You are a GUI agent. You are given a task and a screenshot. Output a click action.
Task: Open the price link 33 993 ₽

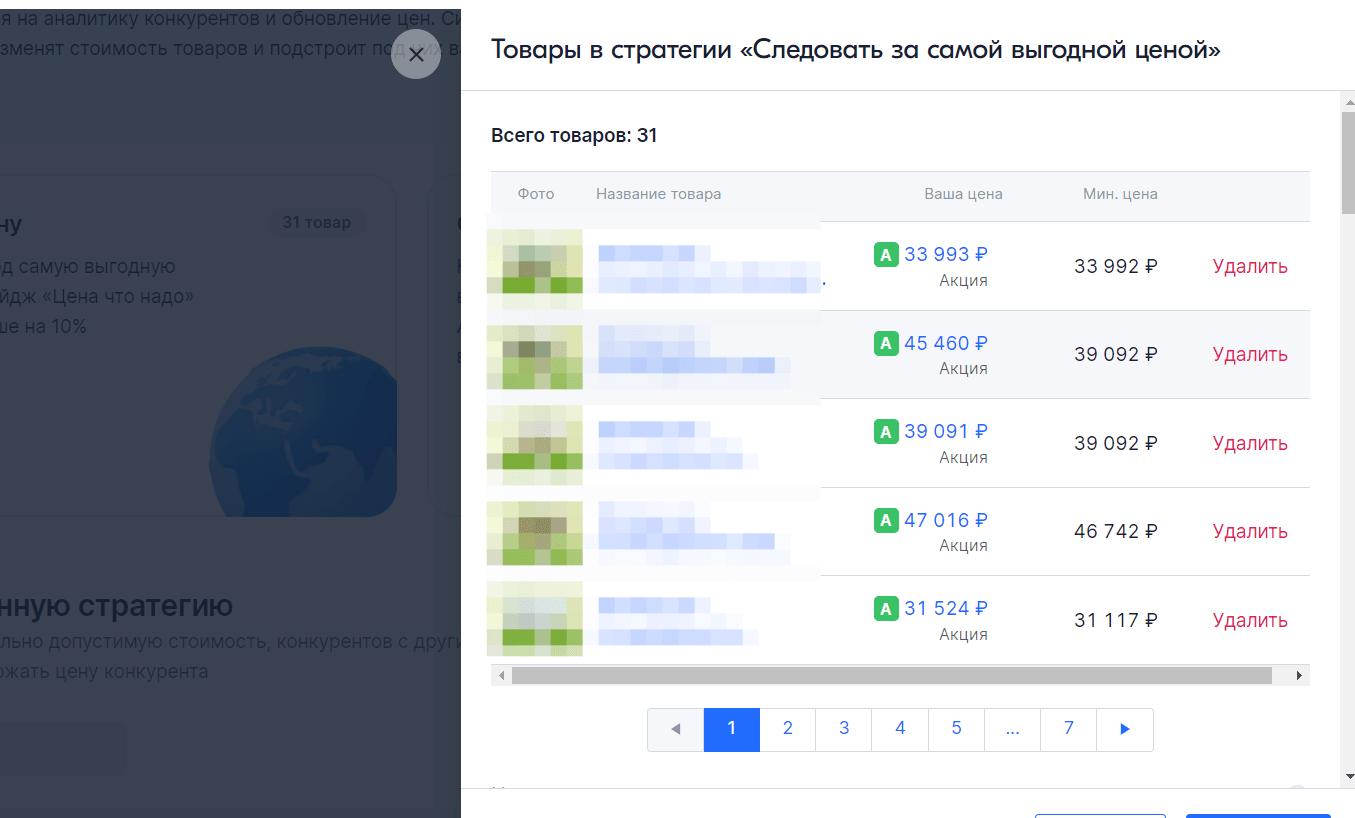[x=946, y=254]
